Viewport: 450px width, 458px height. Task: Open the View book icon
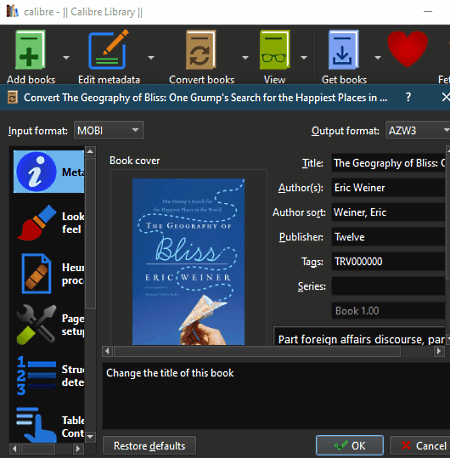[274, 50]
